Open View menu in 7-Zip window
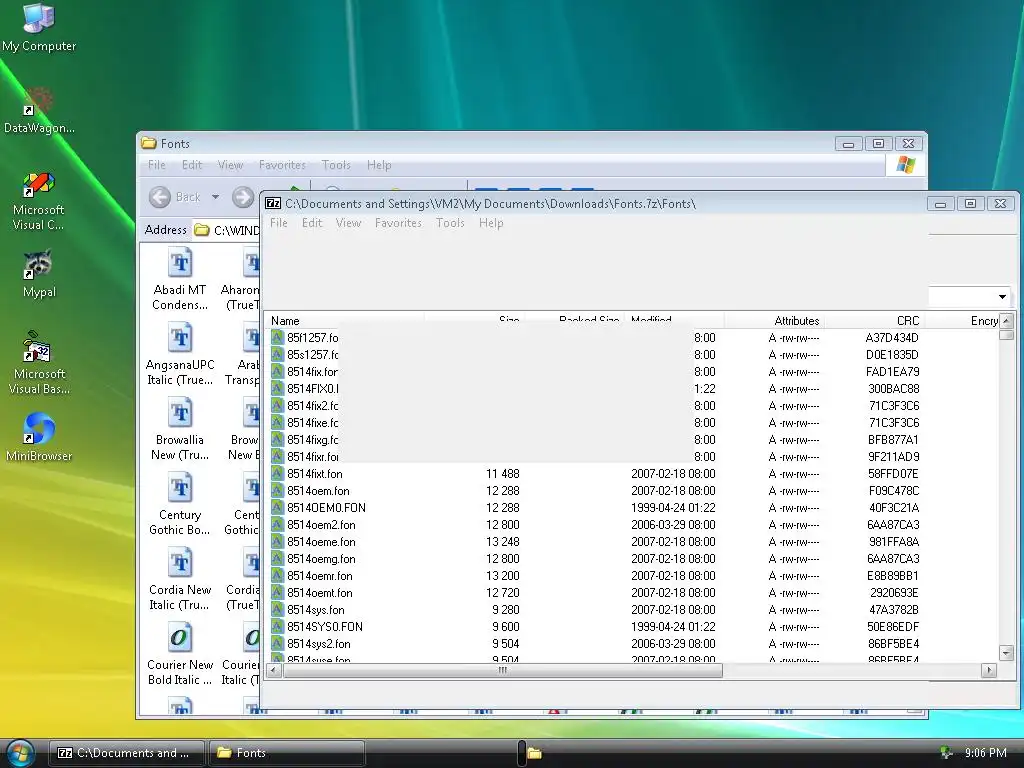 [348, 223]
